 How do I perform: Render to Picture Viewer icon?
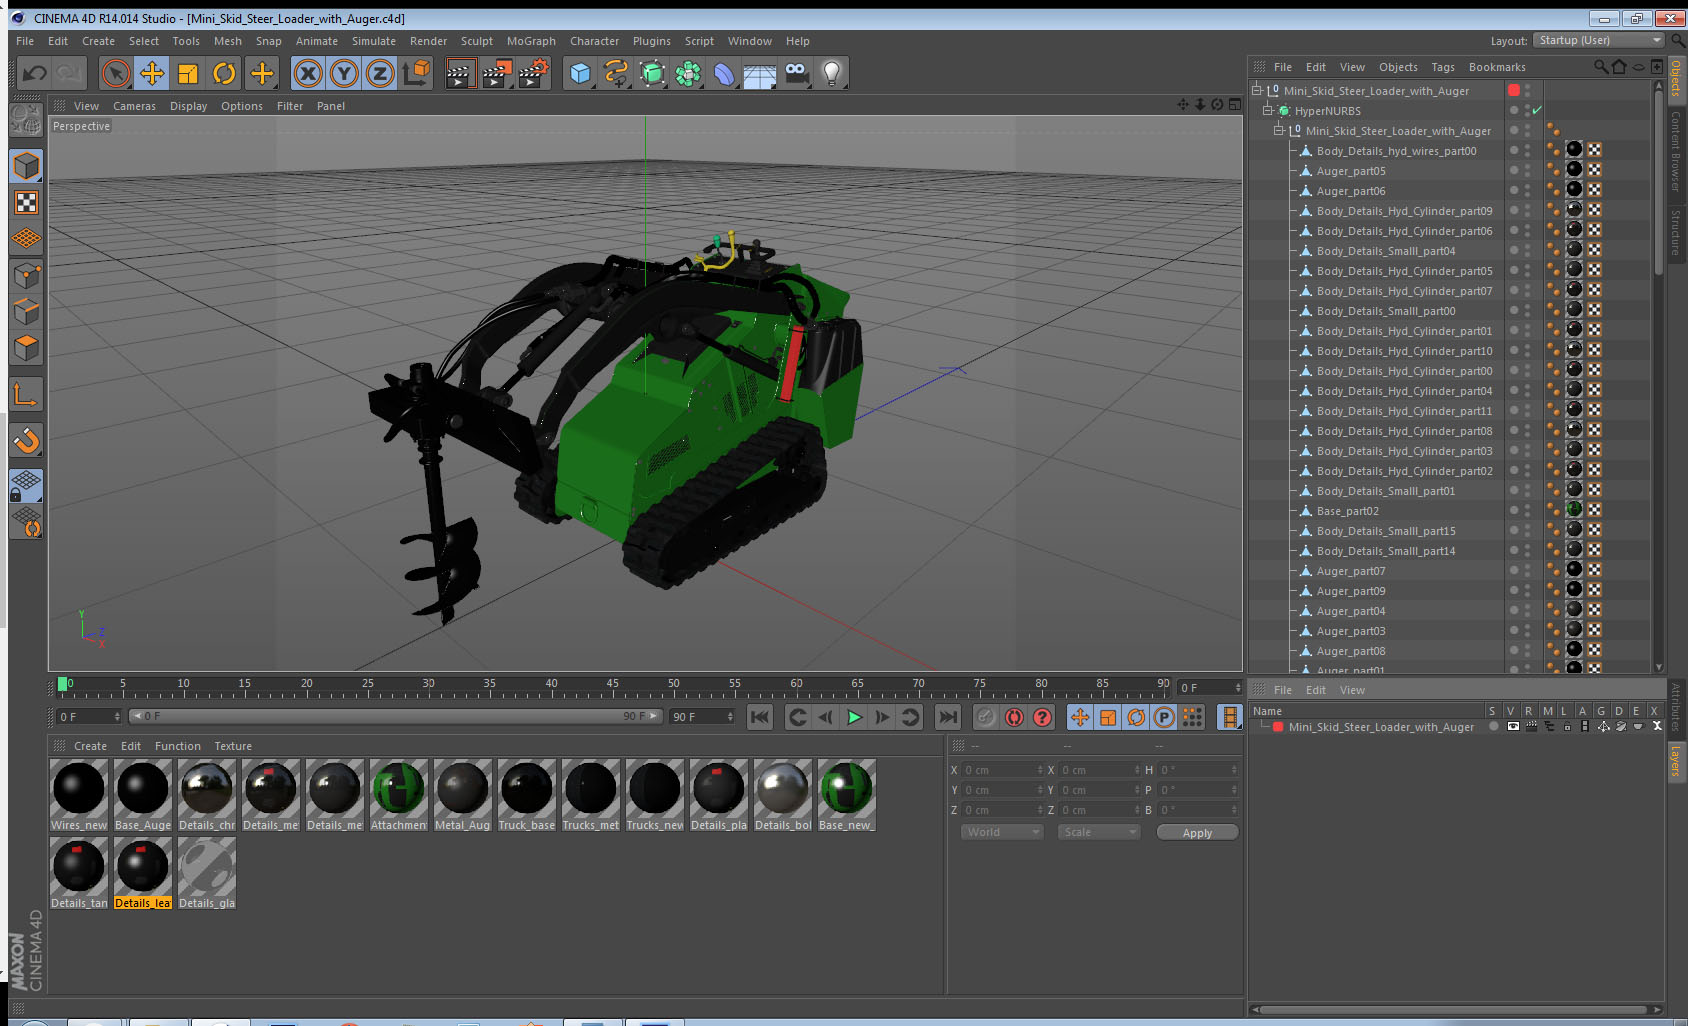tap(497, 73)
